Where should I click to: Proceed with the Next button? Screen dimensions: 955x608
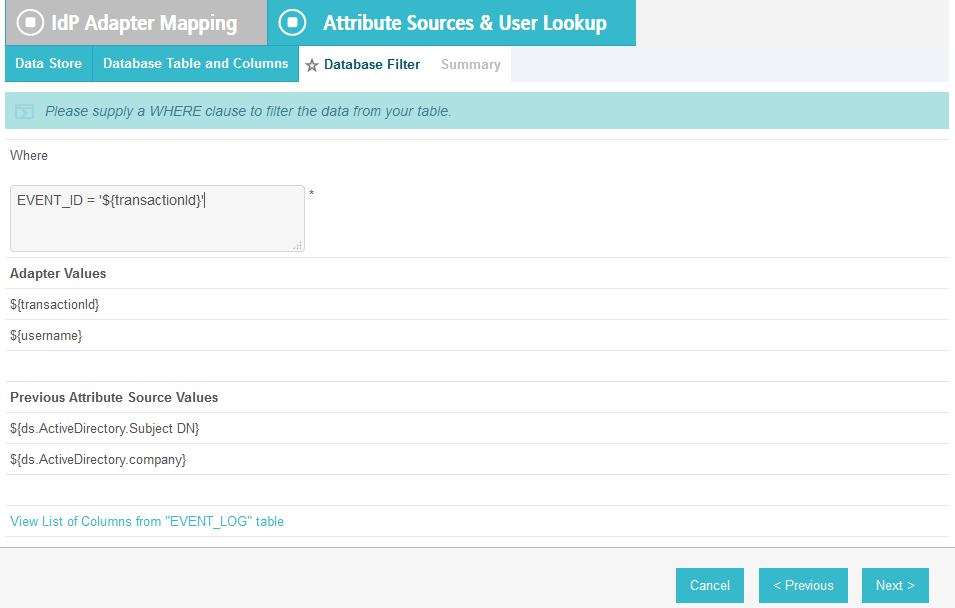tap(895, 585)
